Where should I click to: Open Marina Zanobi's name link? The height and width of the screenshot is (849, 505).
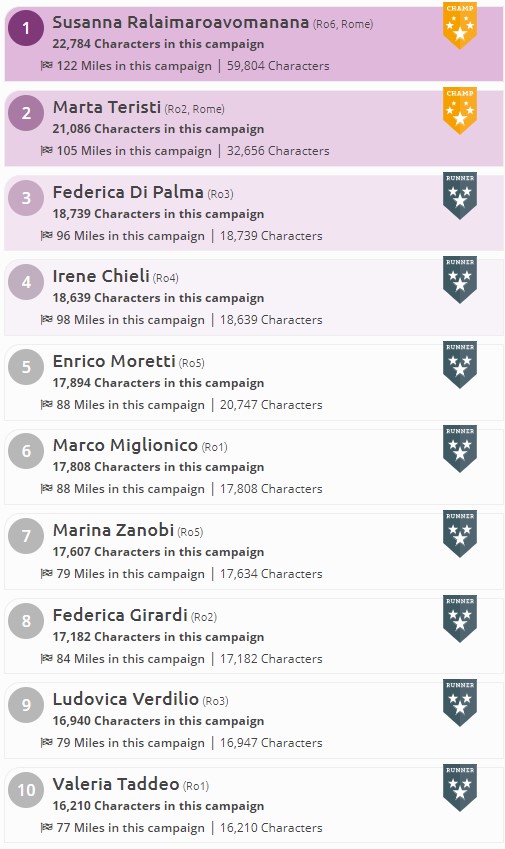tap(113, 530)
